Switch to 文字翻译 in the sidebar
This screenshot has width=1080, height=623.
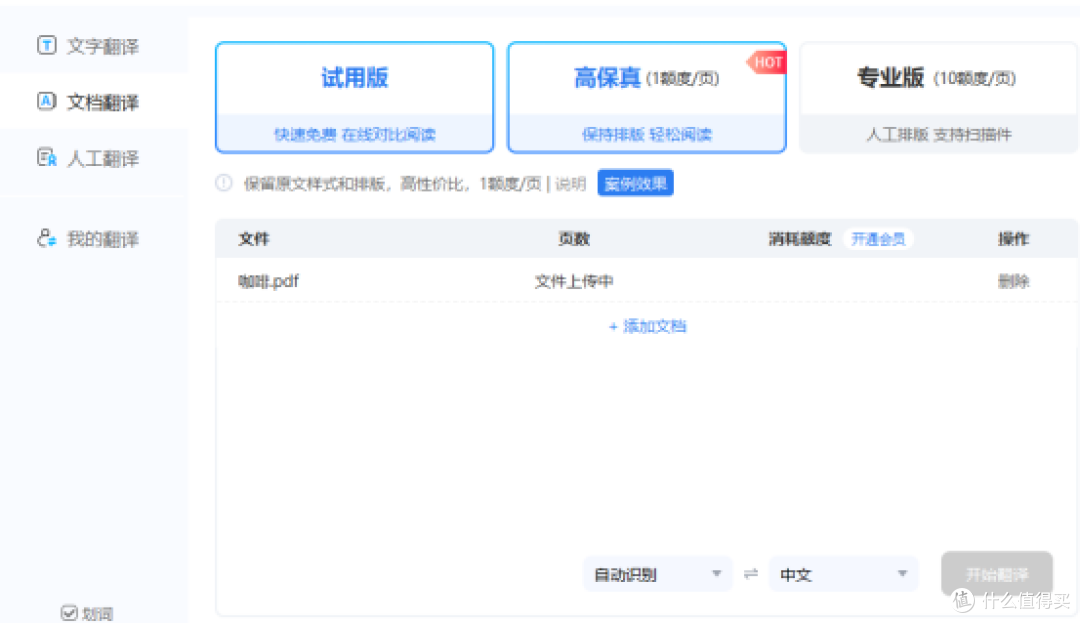94,46
